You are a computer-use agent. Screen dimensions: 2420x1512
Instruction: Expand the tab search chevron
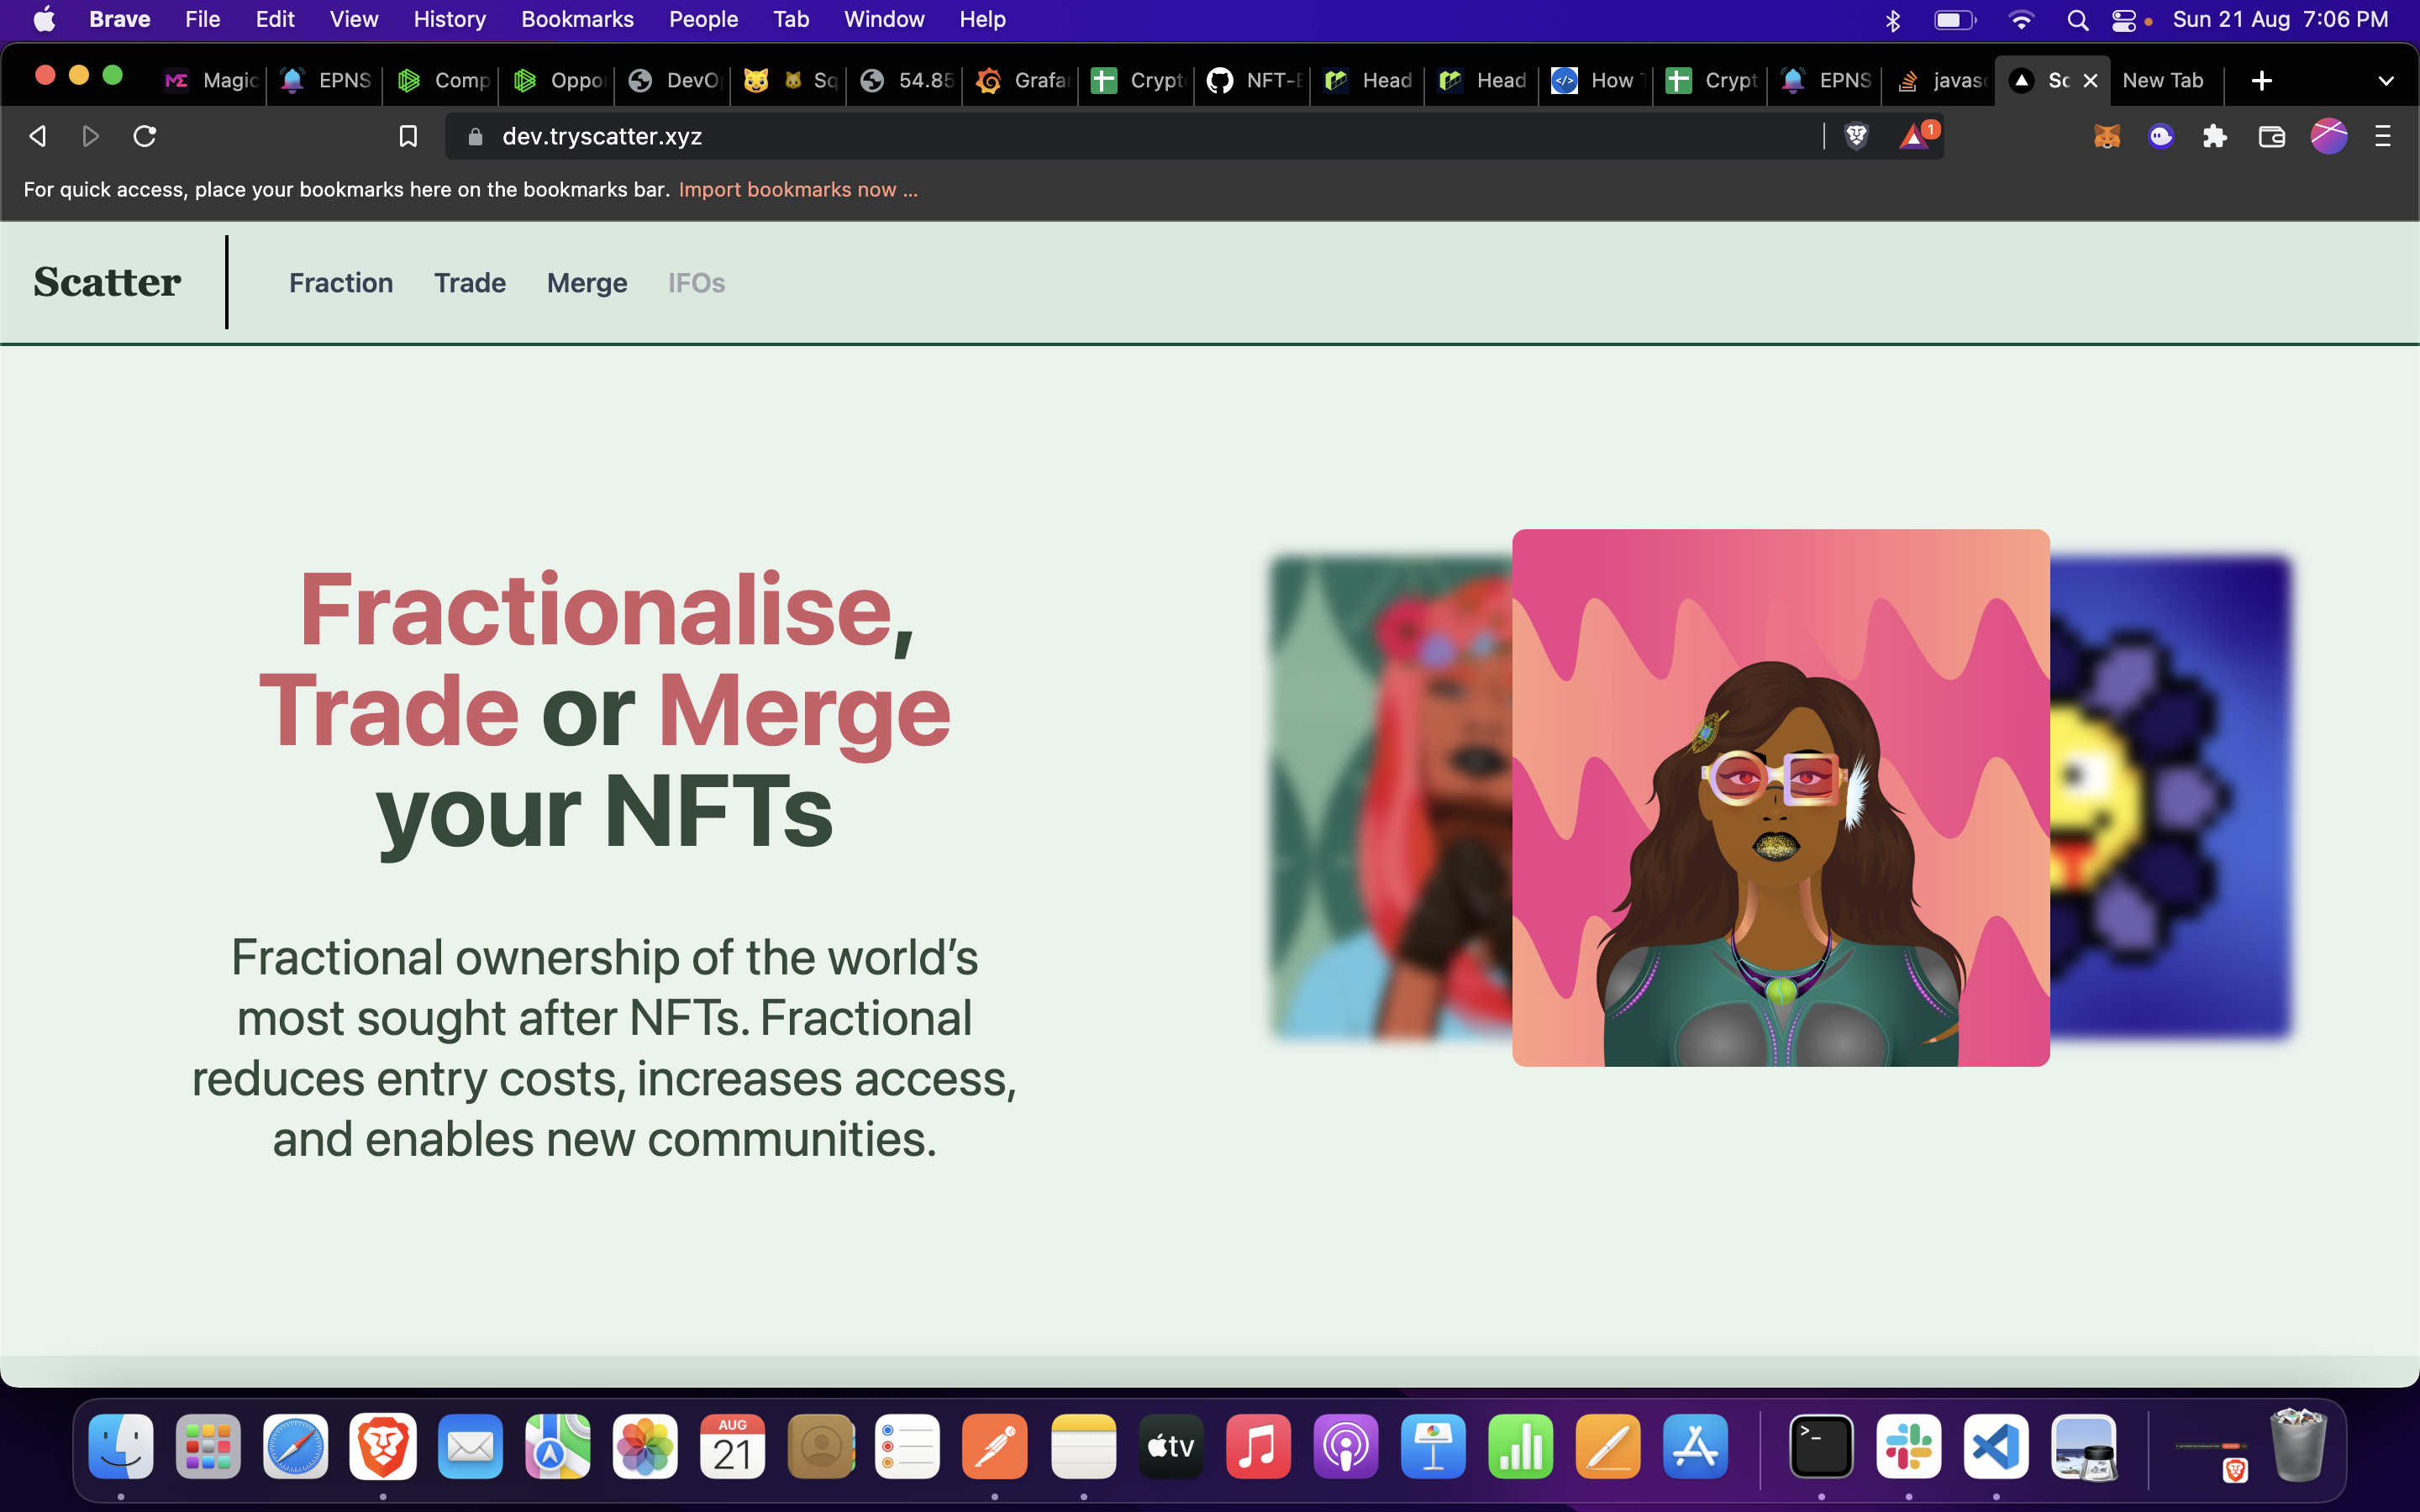[x=2385, y=81]
